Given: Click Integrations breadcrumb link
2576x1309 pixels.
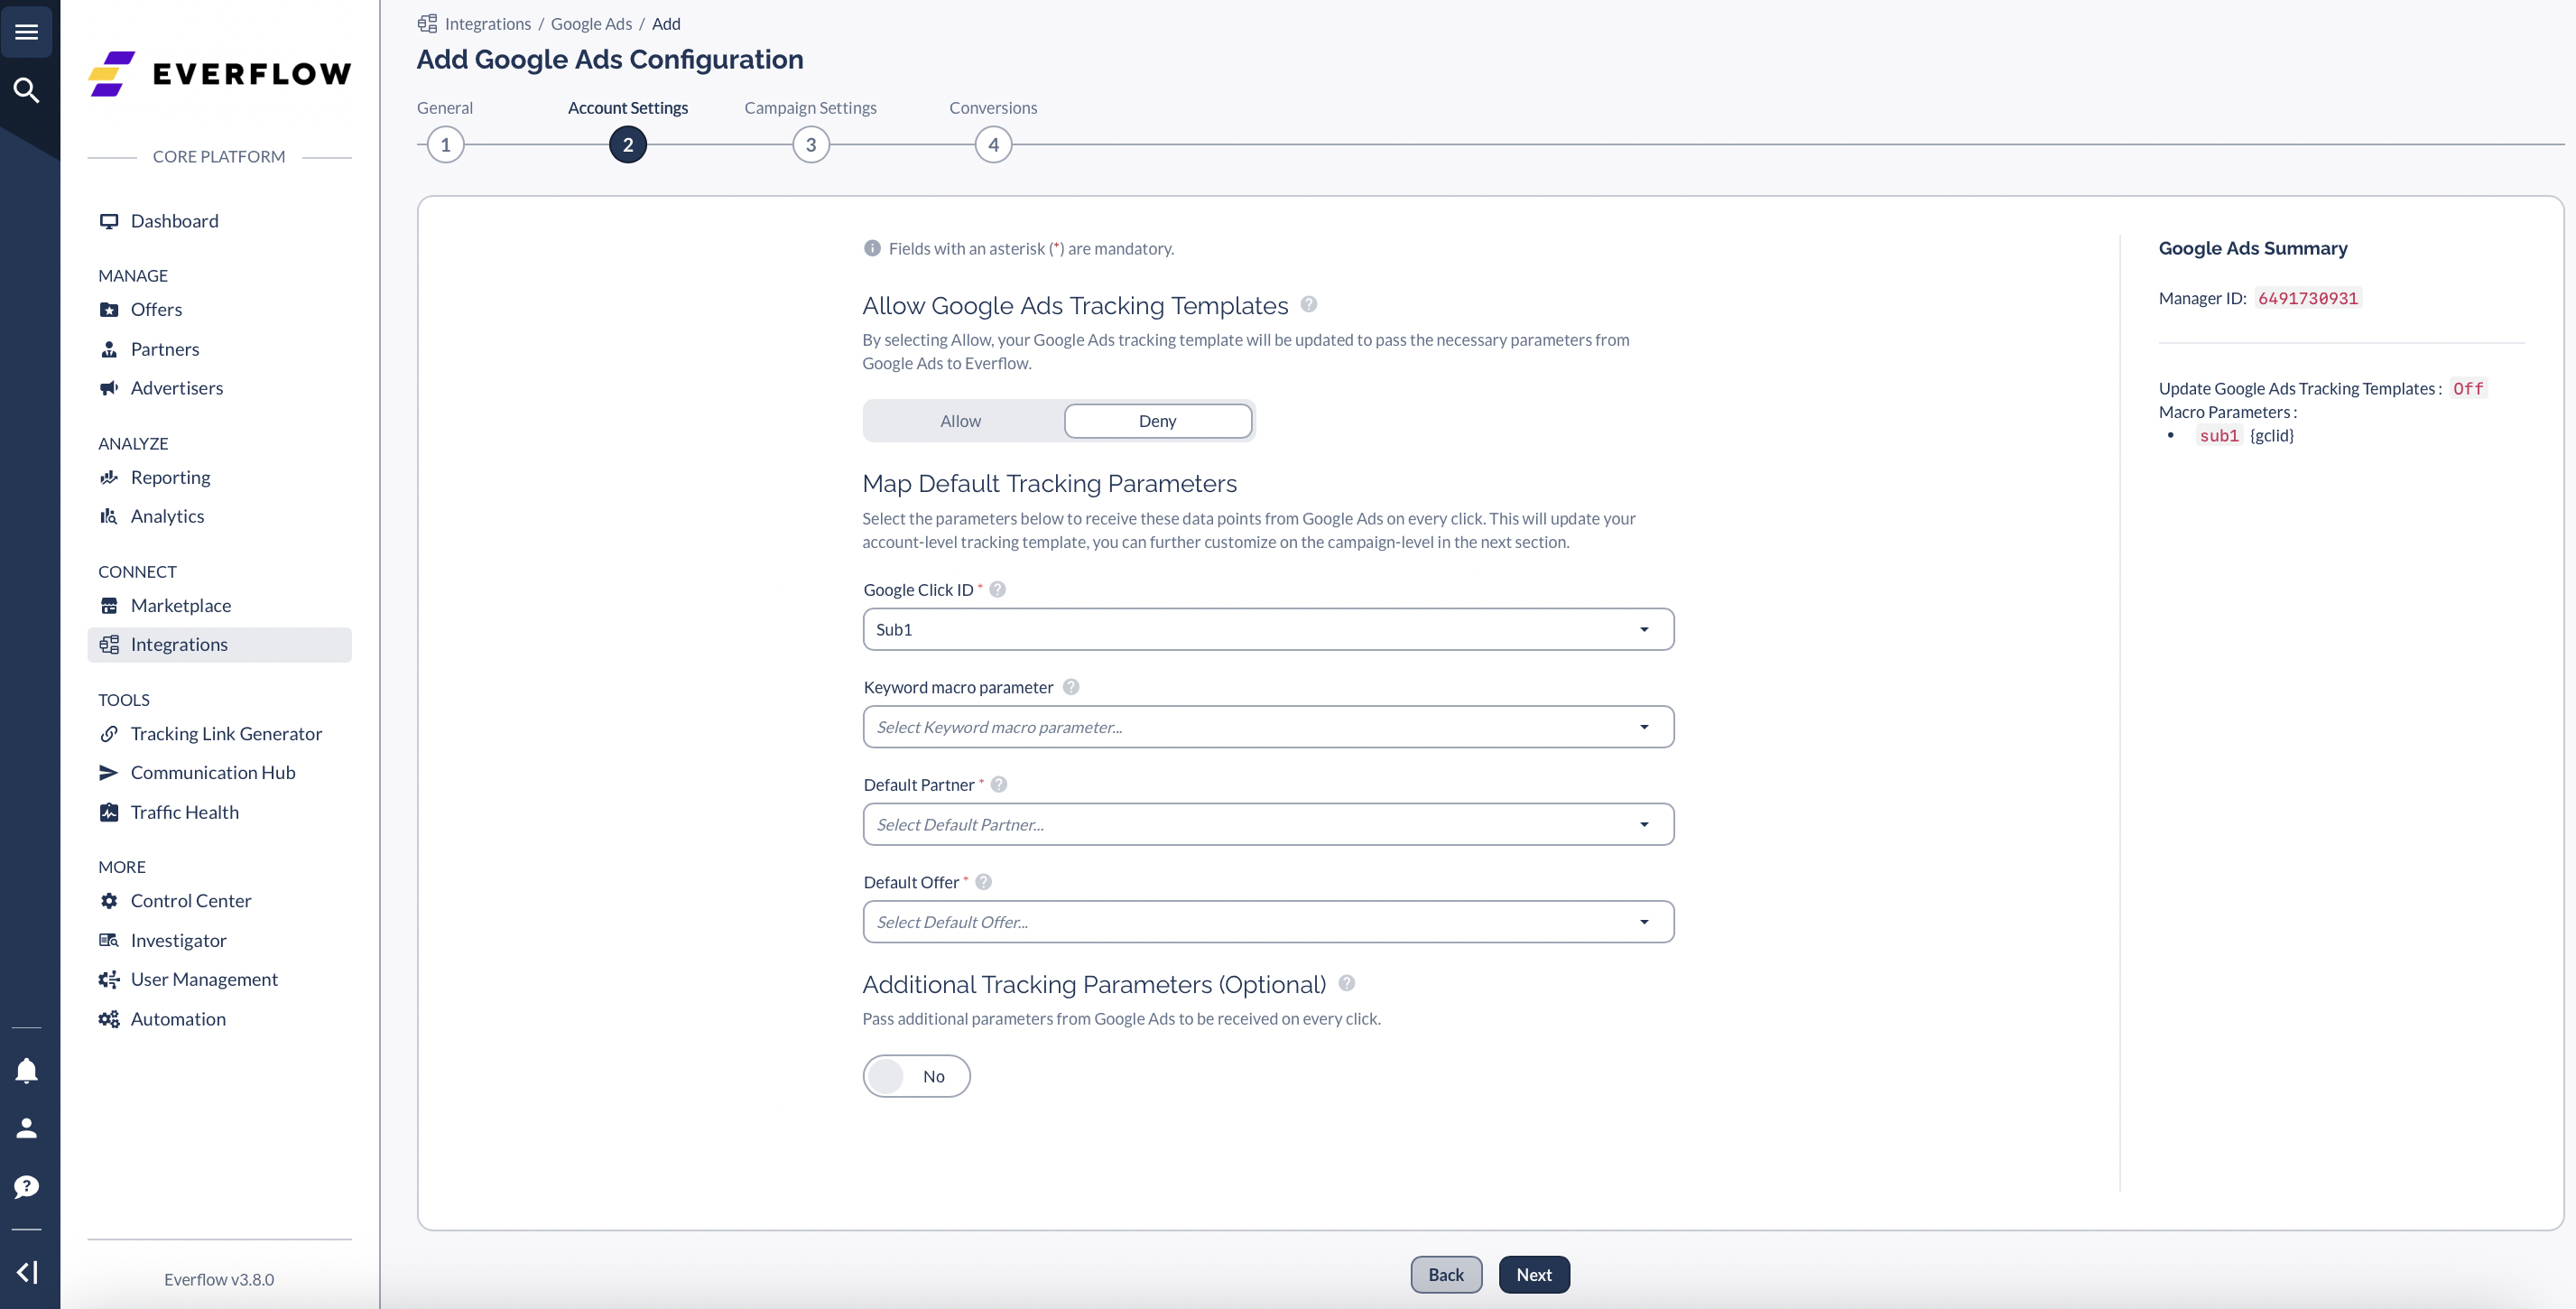Looking at the screenshot, I should point(488,24).
